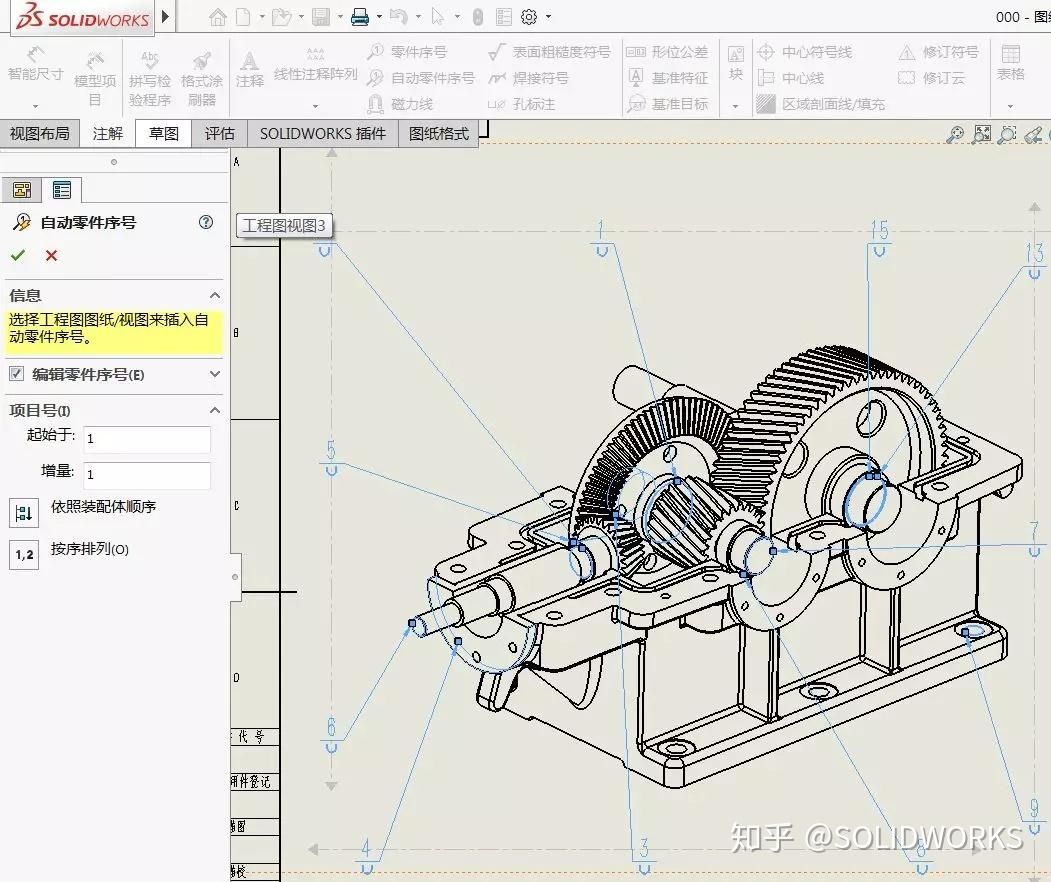Switch to the 图纸格式 tab
Image resolution: width=1051 pixels, height=882 pixels.
tap(436, 133)
